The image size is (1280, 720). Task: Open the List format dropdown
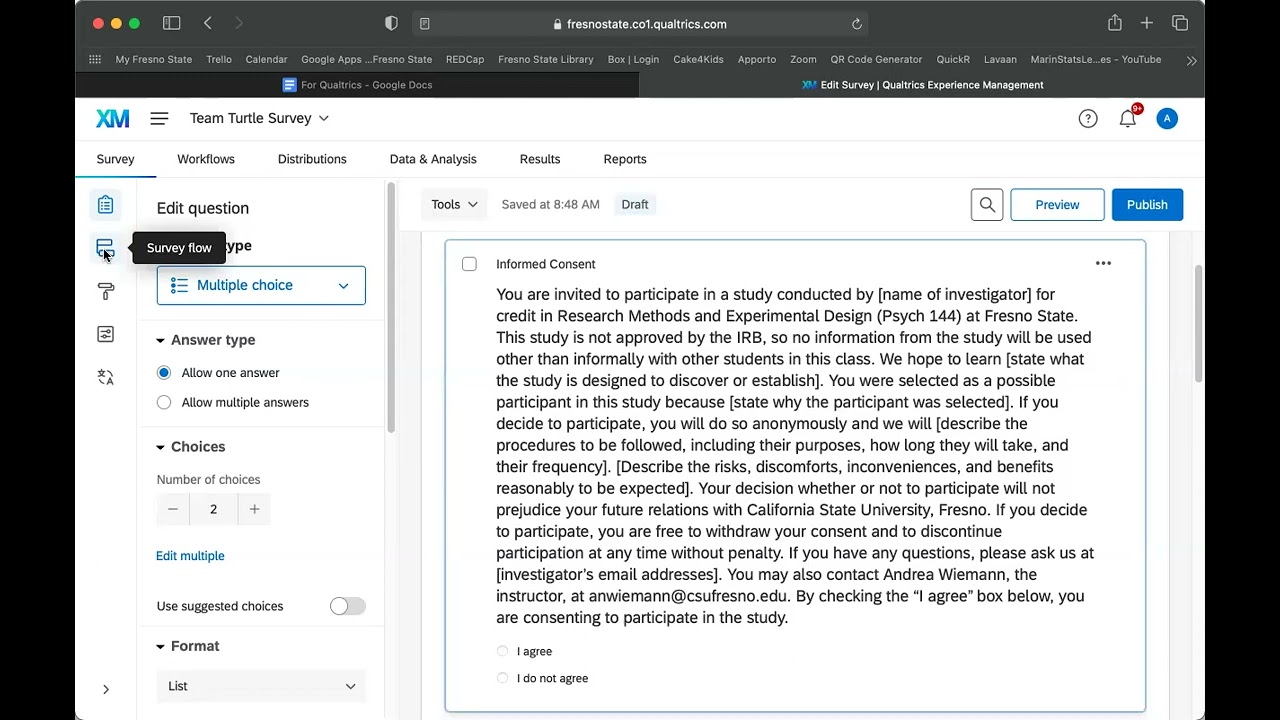261,686
